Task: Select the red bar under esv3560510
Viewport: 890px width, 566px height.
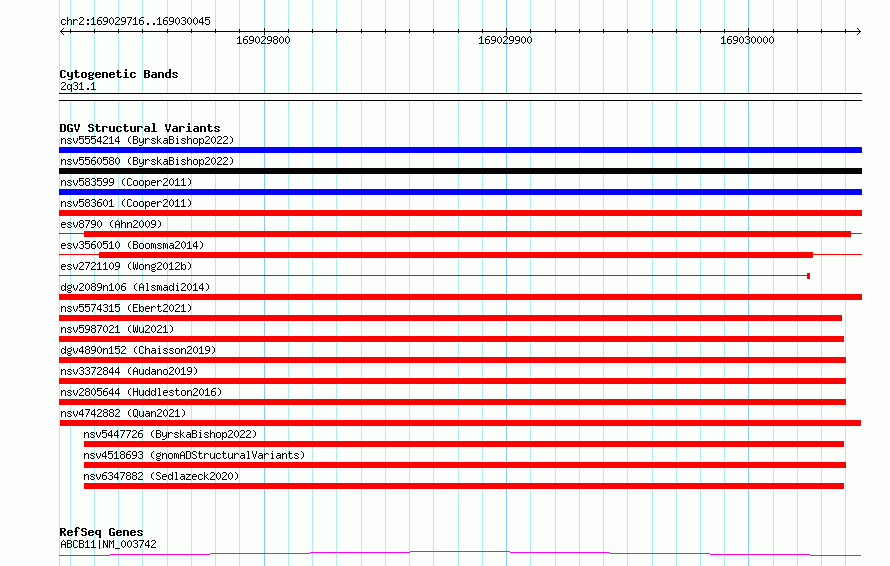Action: point(456,255)
